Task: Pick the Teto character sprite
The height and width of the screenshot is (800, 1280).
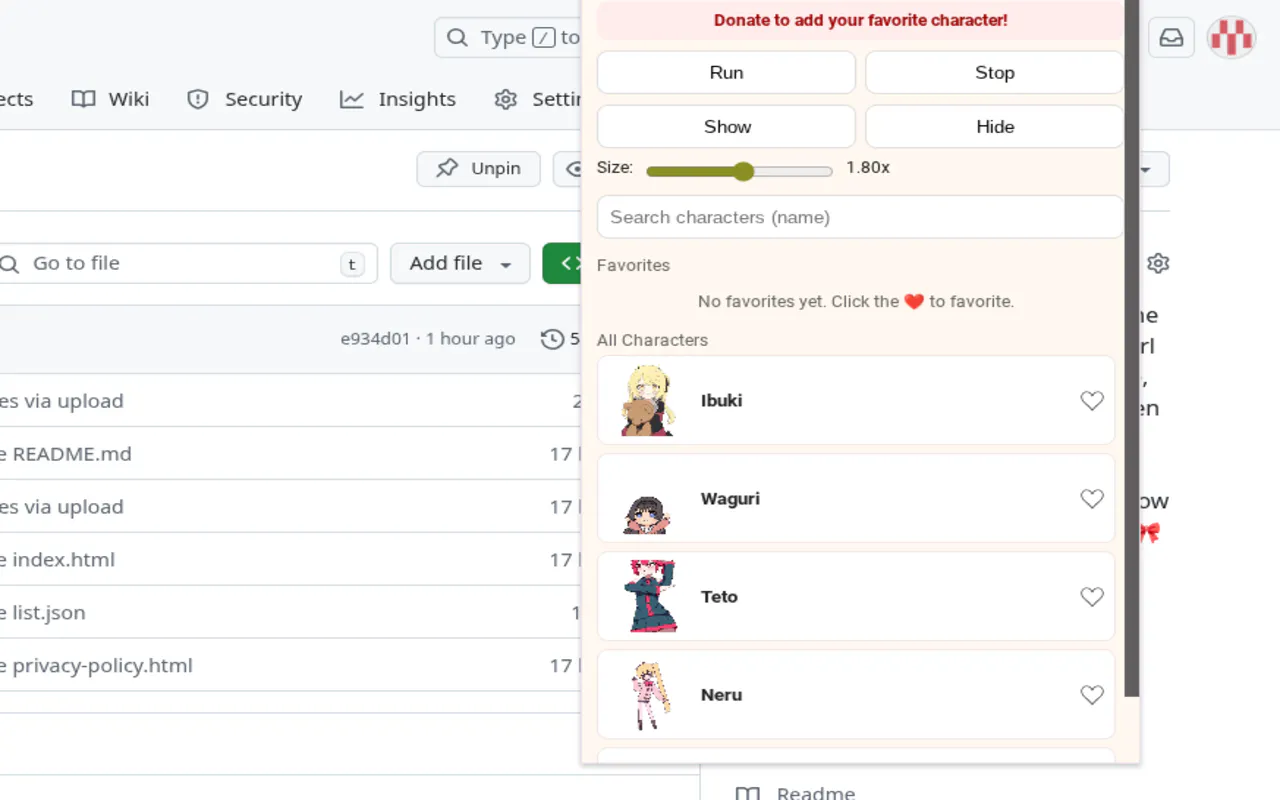Action: [x=651, y=596]
